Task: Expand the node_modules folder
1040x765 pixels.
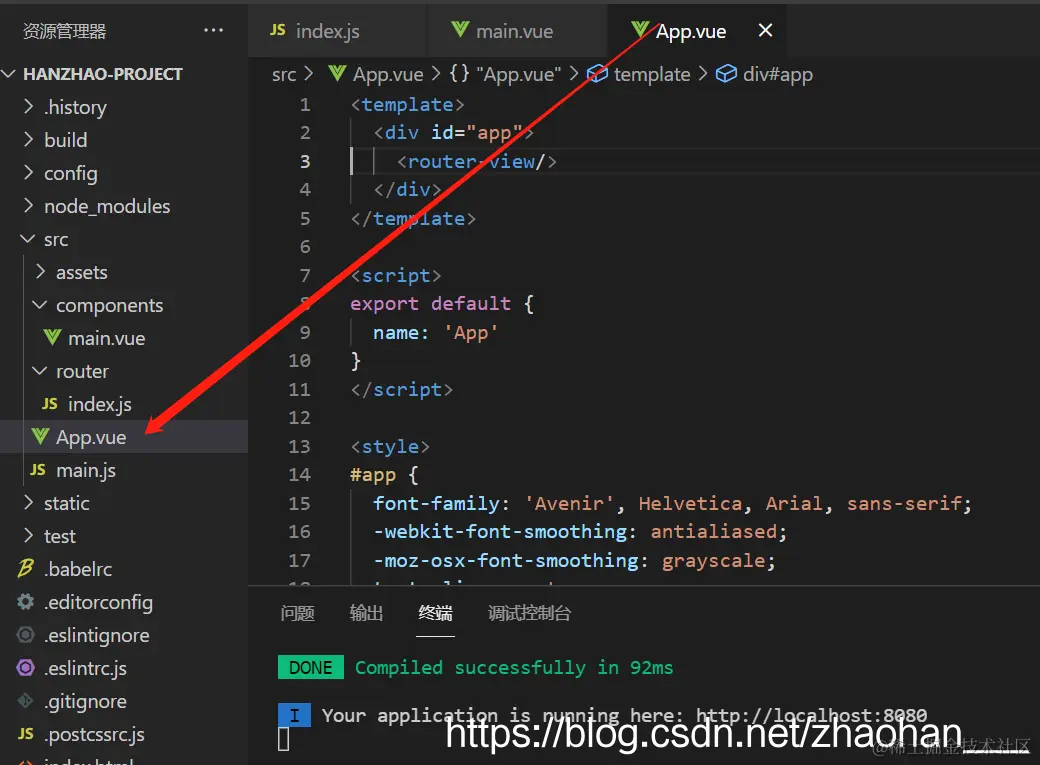Action: [x=28, y=206]
